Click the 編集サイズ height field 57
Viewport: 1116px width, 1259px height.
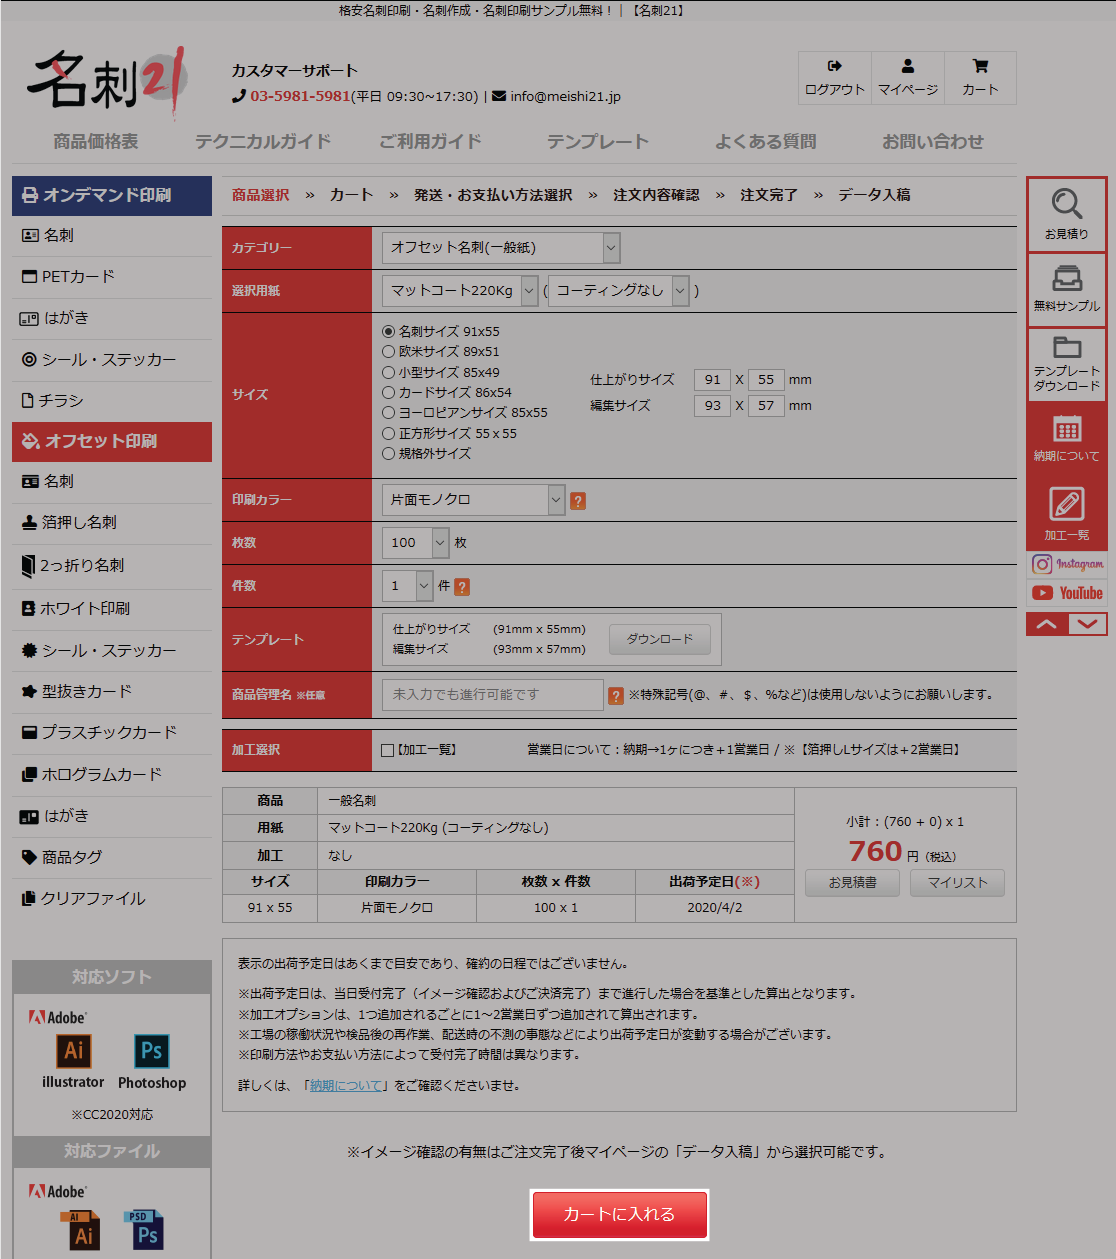point(766,406)
